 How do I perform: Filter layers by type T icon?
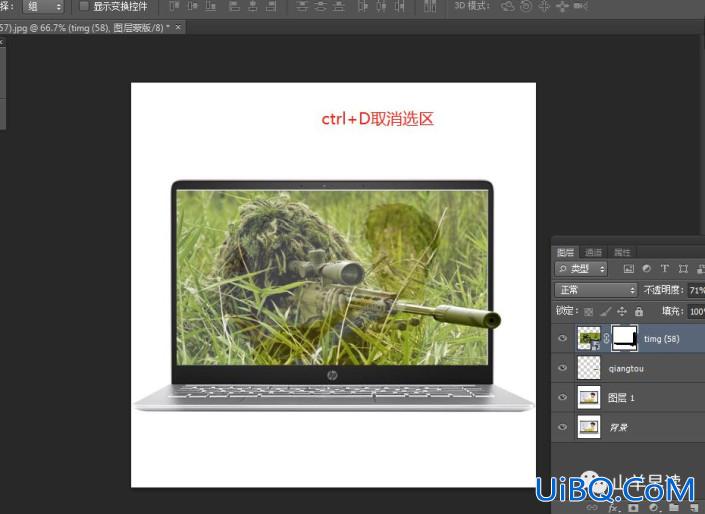665,269
